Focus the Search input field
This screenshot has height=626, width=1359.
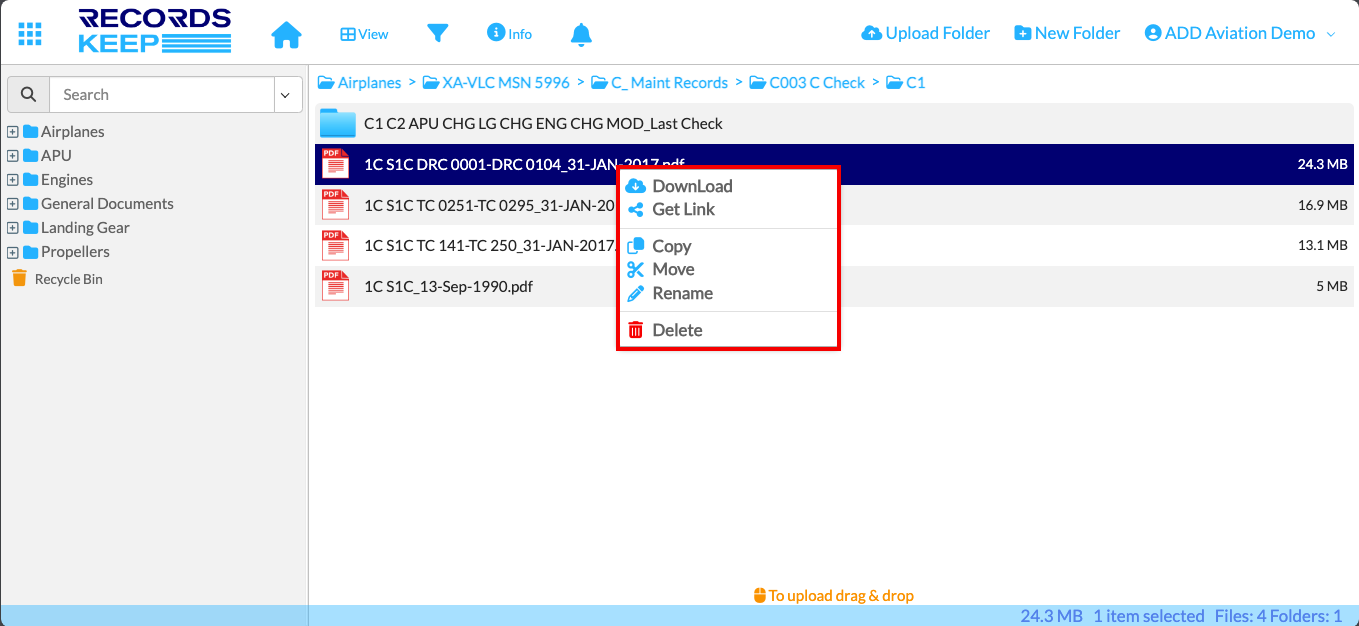pos(160,95)
